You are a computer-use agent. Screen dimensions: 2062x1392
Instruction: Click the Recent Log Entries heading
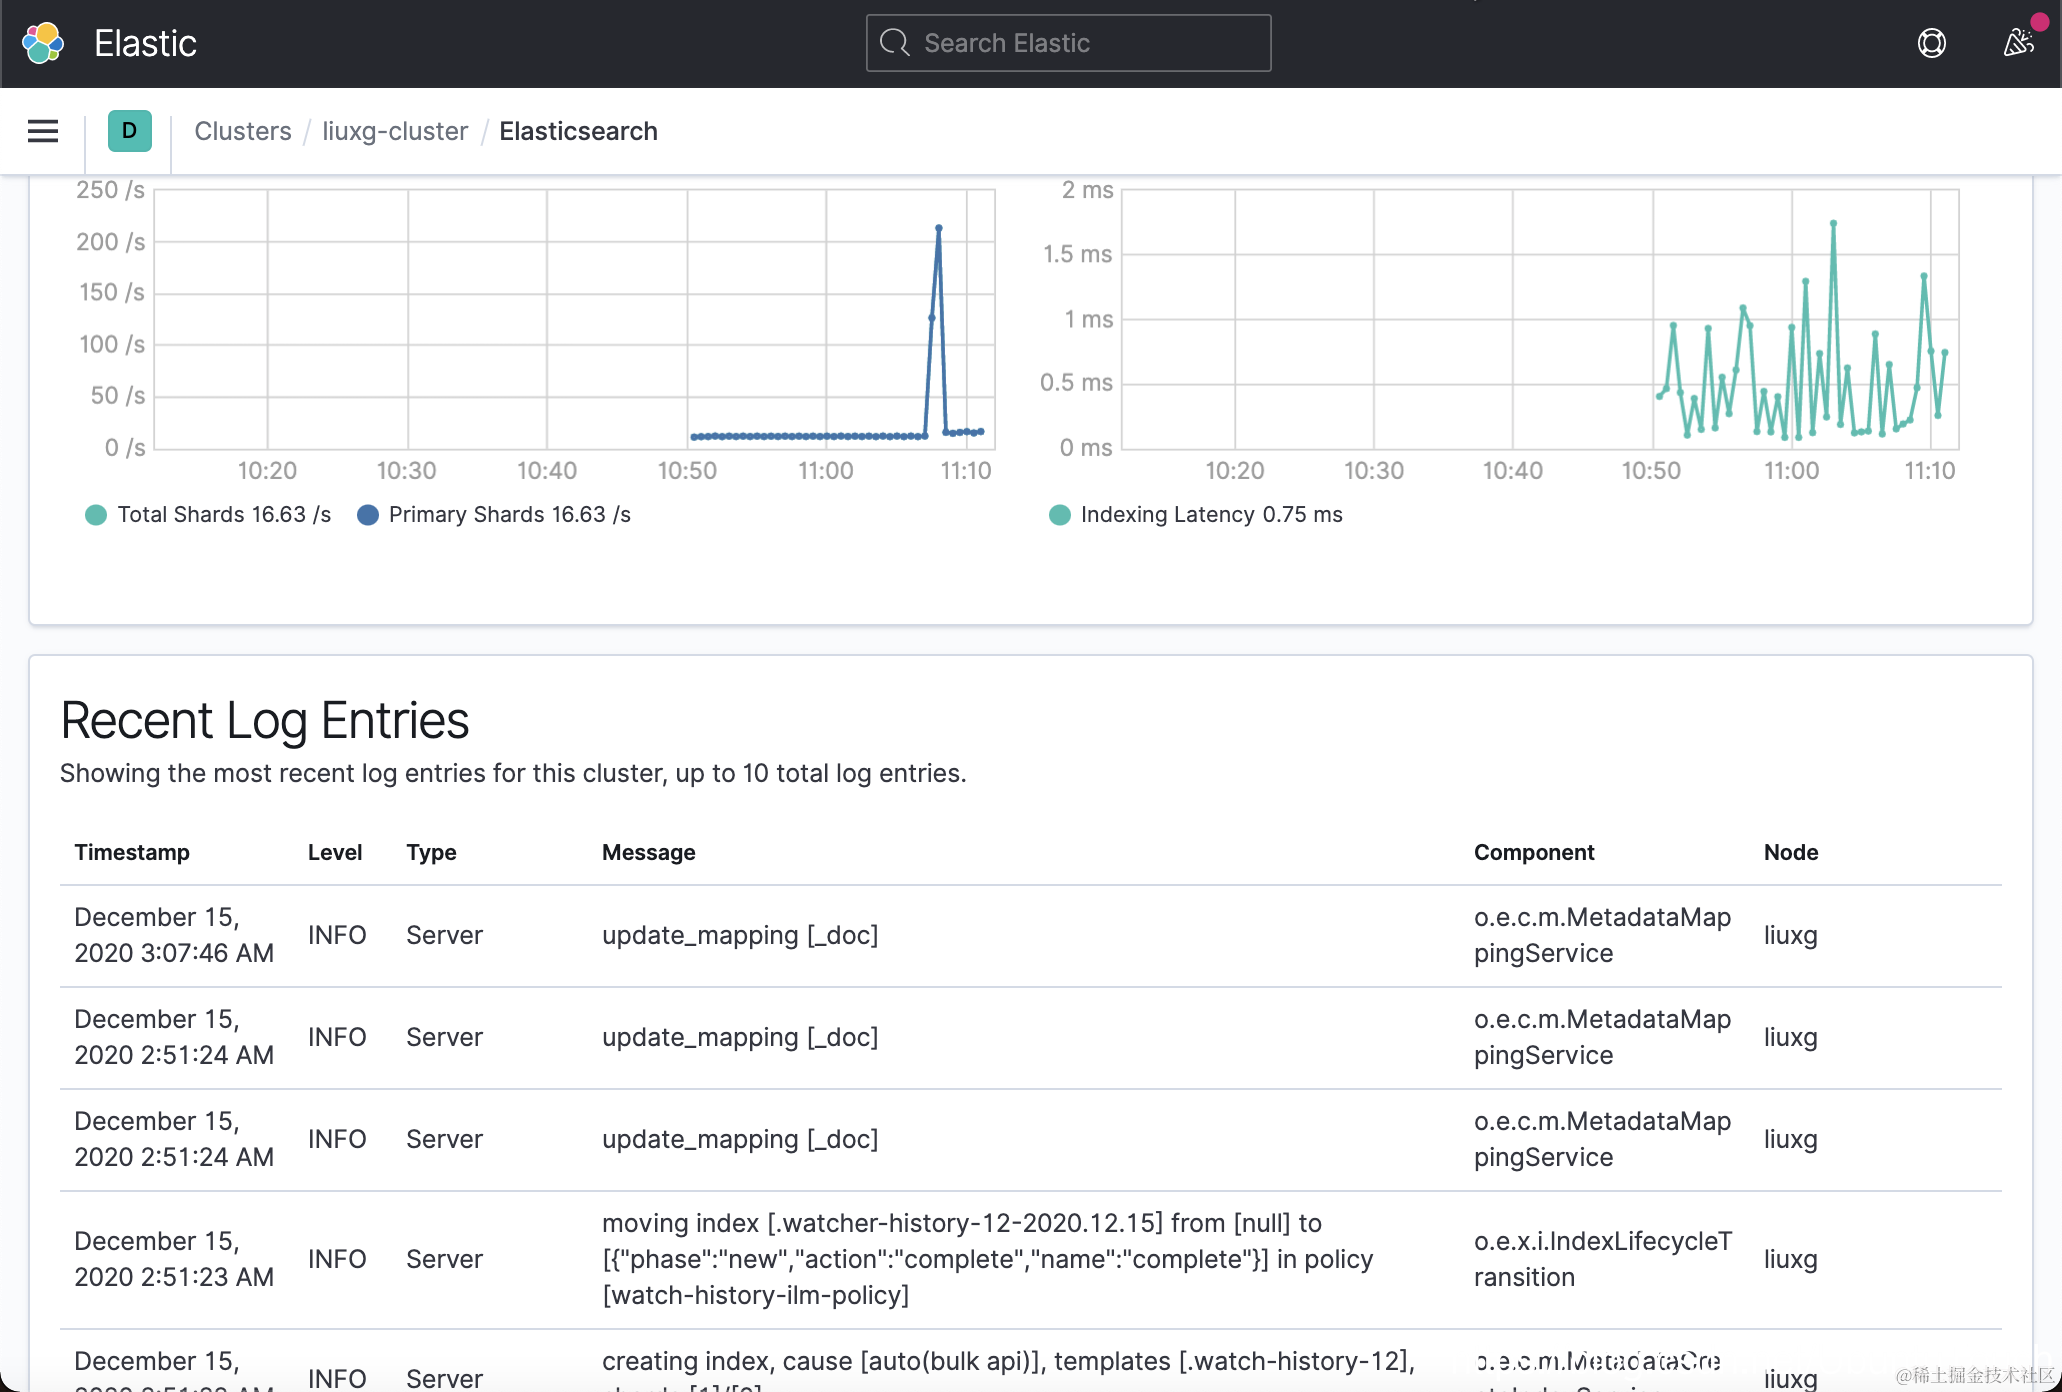point(265,721)
